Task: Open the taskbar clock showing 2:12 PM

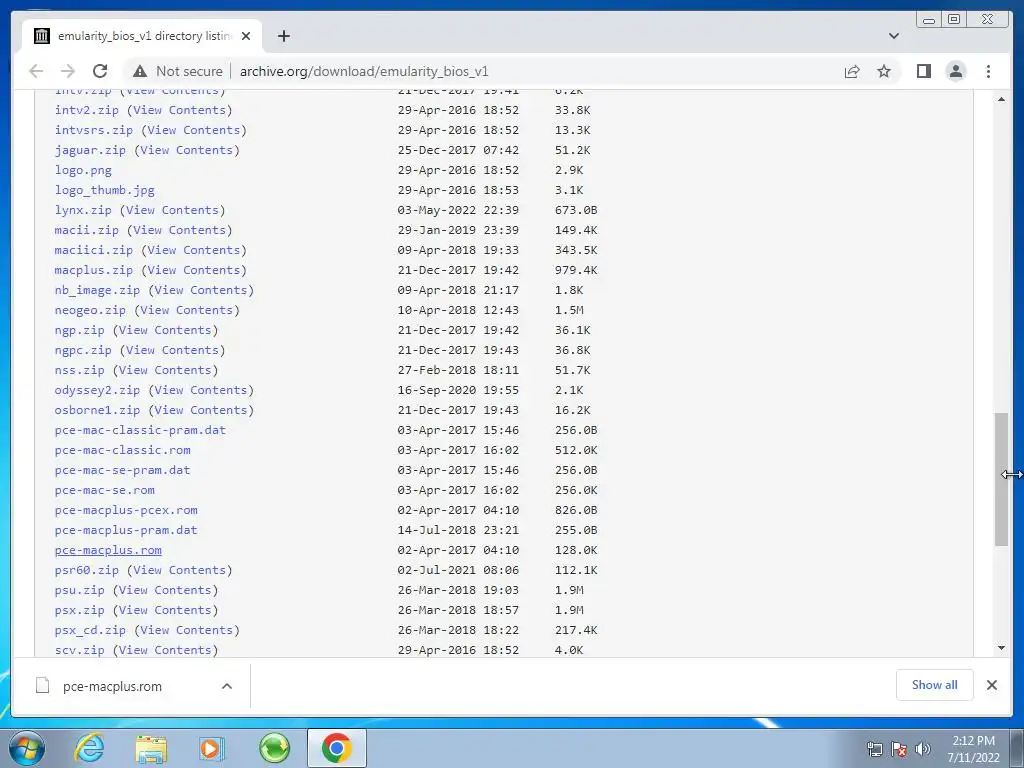Action: click(x=973, y=748)
